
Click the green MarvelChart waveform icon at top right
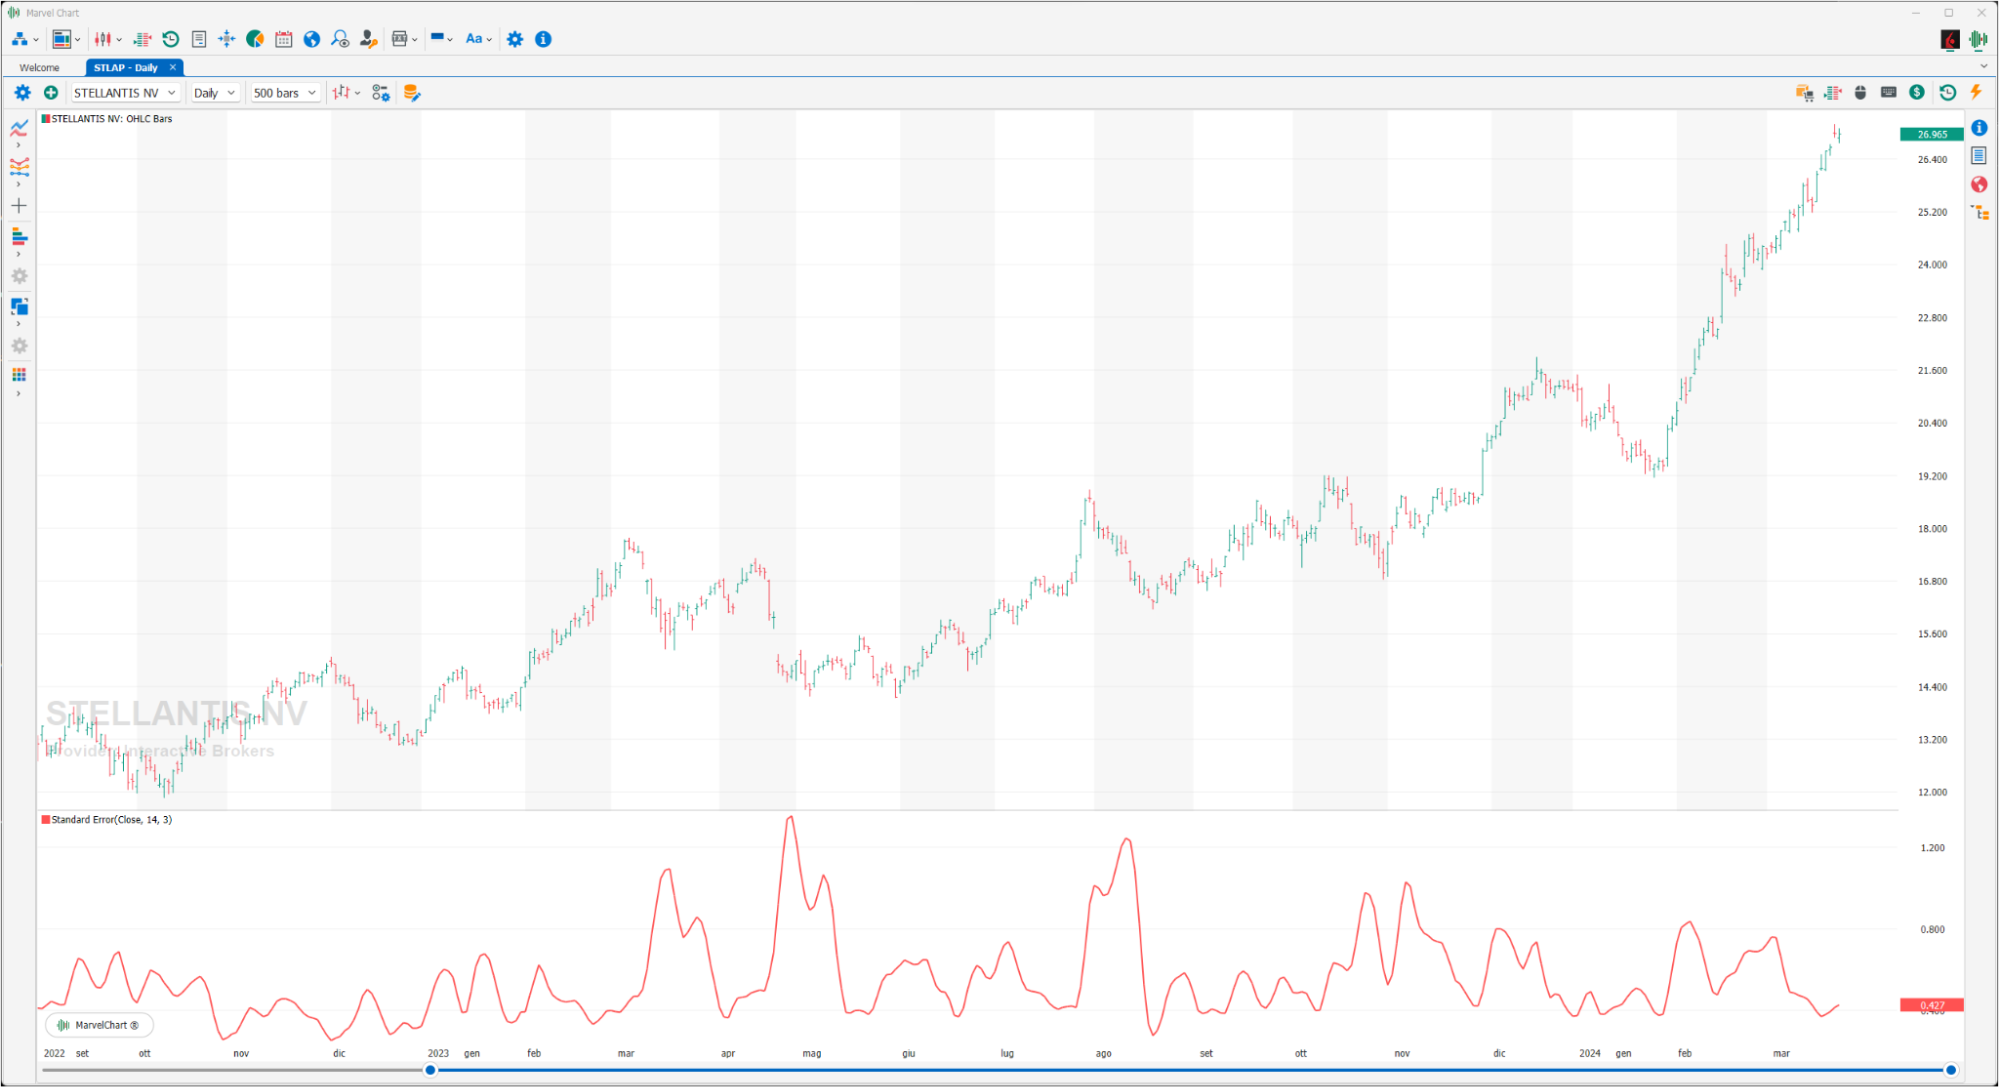point(1978,39)
